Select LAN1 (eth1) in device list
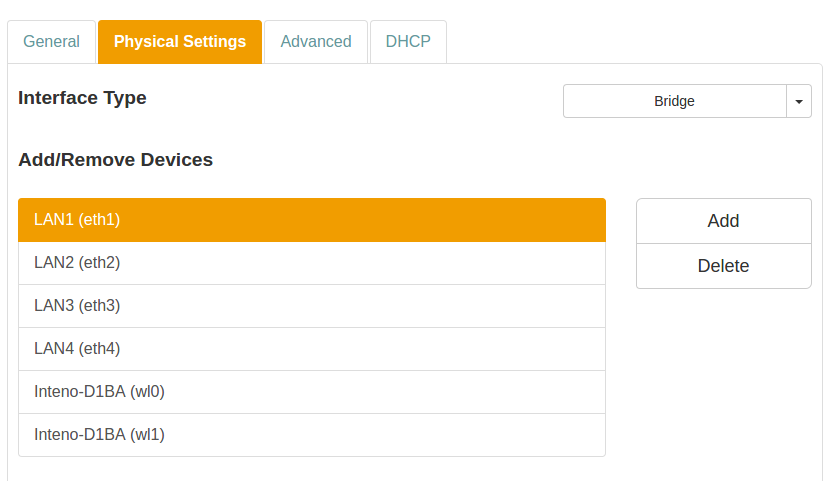The image size is (827, 481). tap(311, 220)
